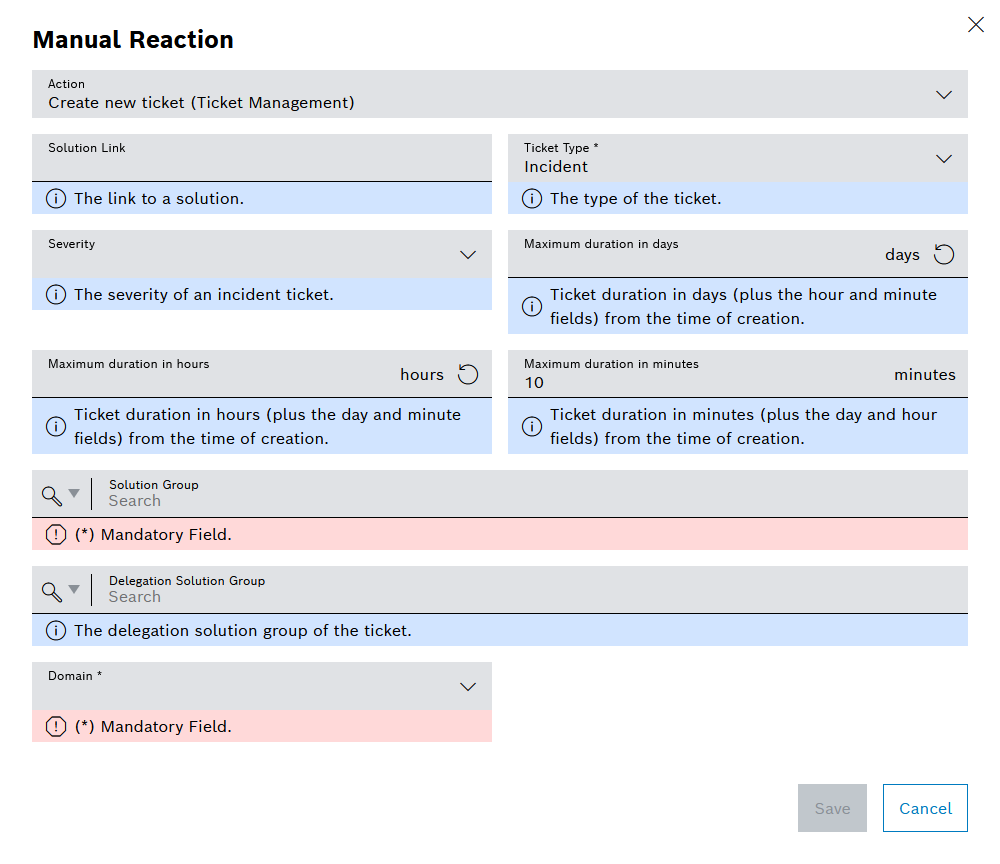Click the Solution Group magnifier search icon

click(x=52, y=494)
